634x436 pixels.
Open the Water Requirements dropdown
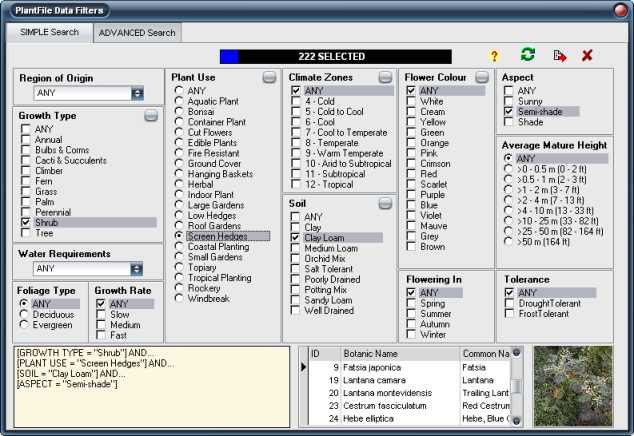point(137,268)
